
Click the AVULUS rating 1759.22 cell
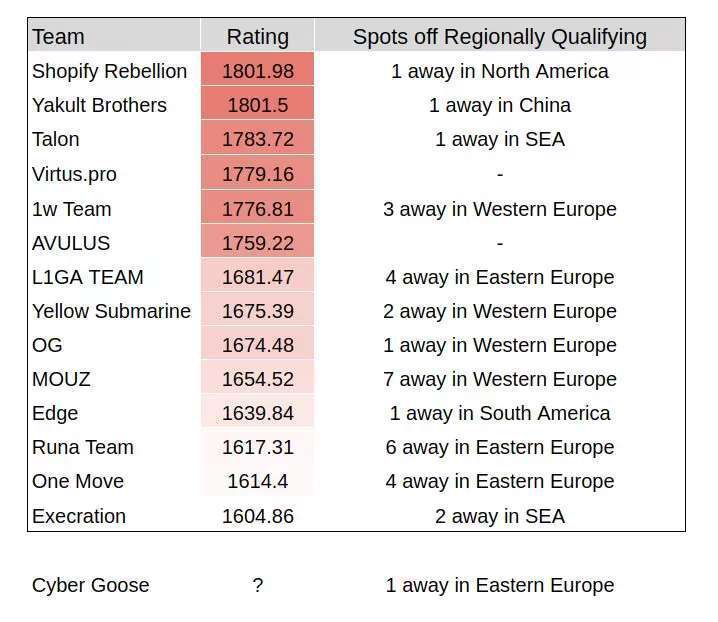tap(257, 243)
